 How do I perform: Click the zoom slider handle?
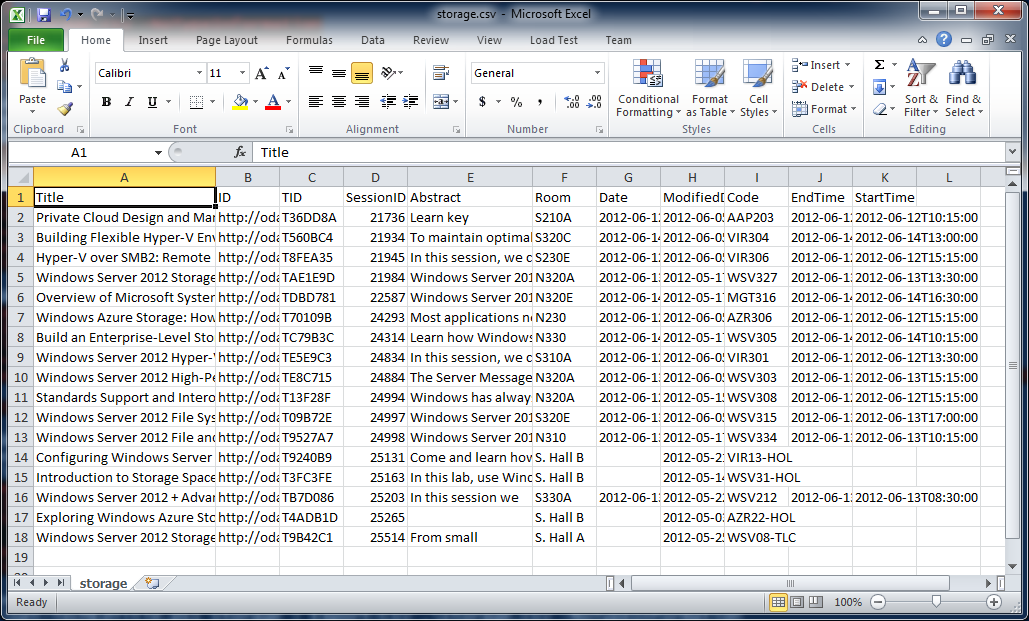tap(935, 602)
